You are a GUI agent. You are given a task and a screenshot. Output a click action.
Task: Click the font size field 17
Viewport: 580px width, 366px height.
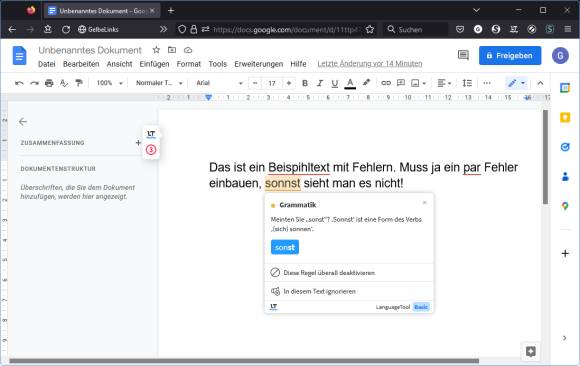272,83
